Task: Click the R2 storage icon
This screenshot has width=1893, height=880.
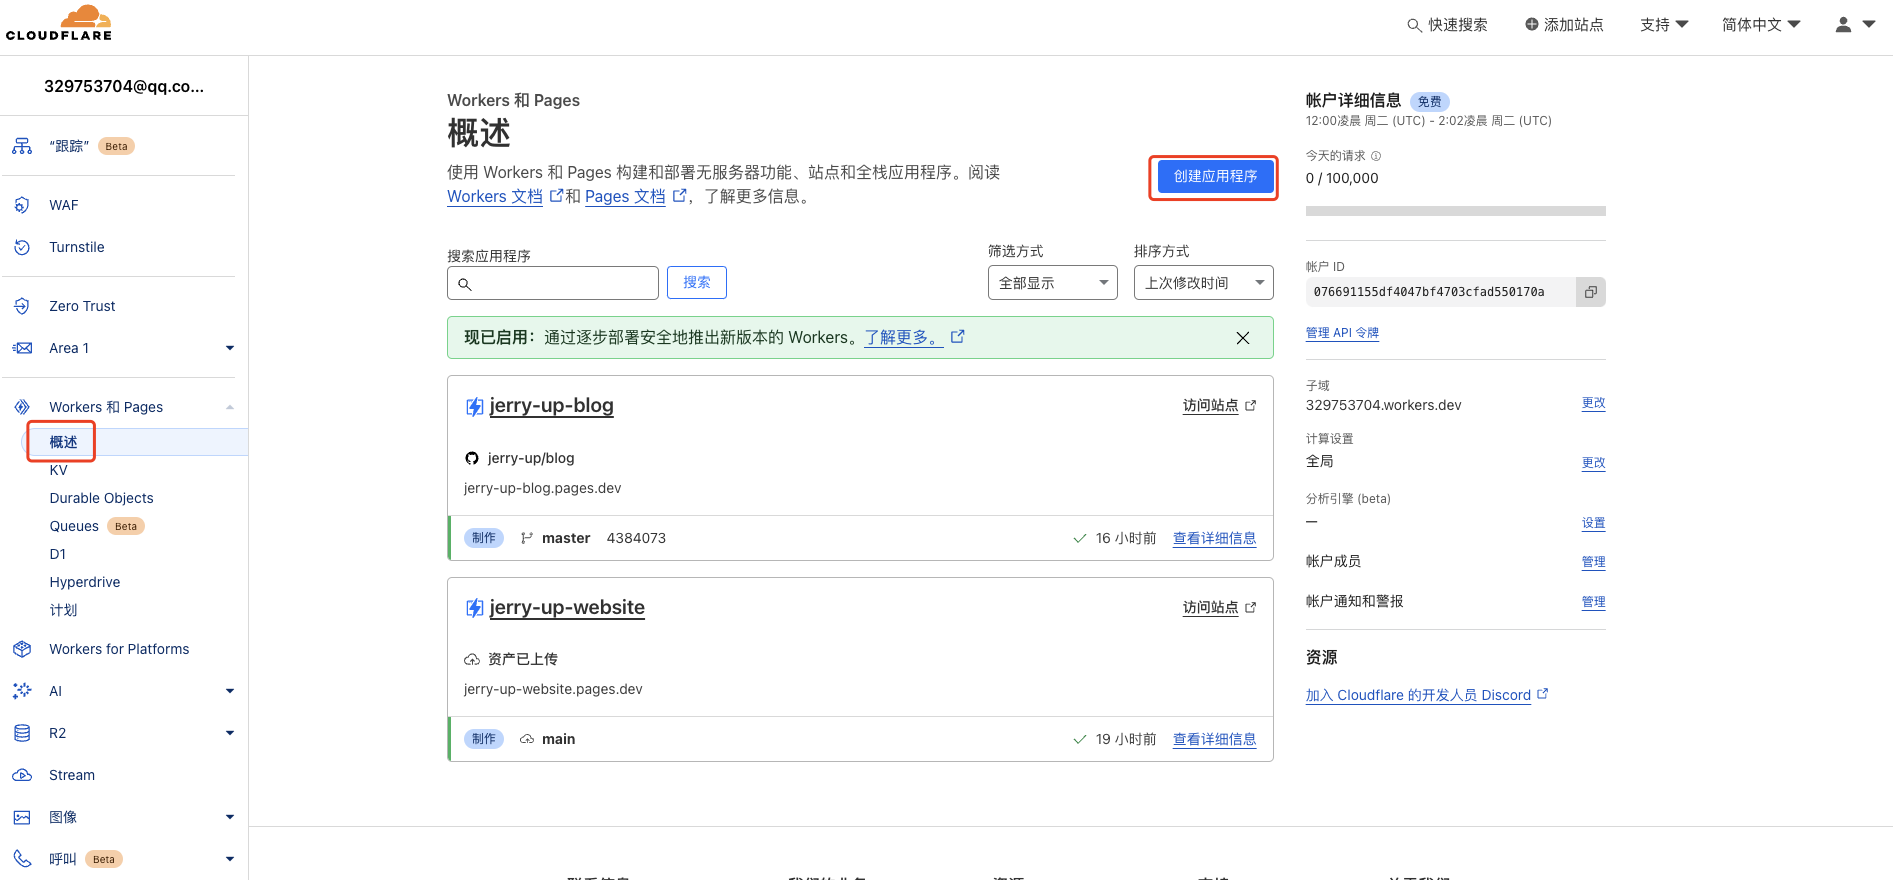Action: (x=22, y=733)
